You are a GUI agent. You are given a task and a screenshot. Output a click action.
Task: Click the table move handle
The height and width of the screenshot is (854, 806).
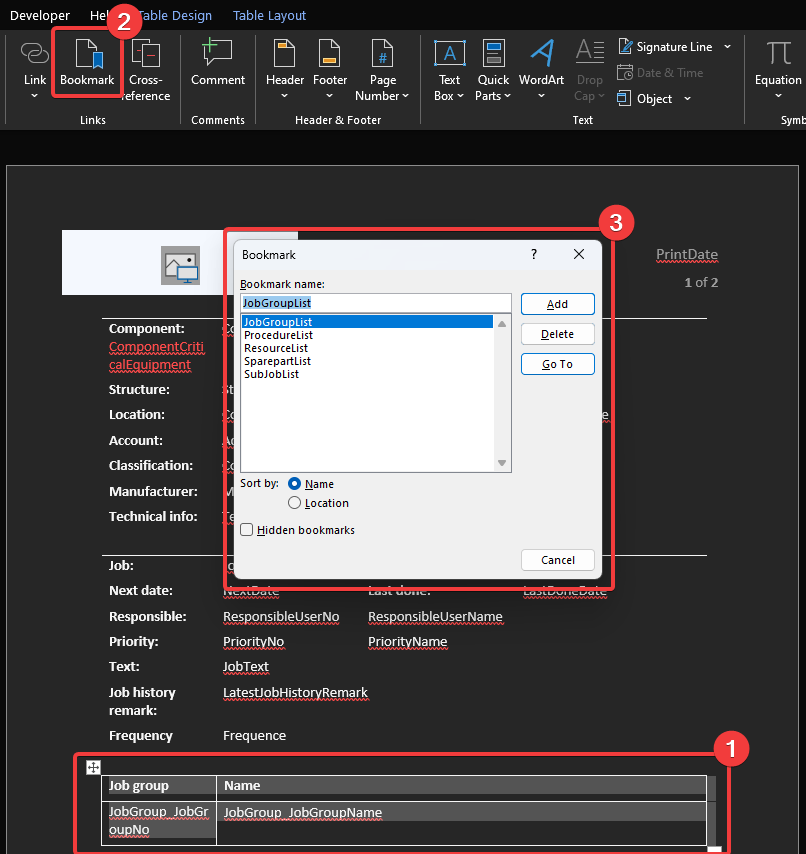click(93, 767)
